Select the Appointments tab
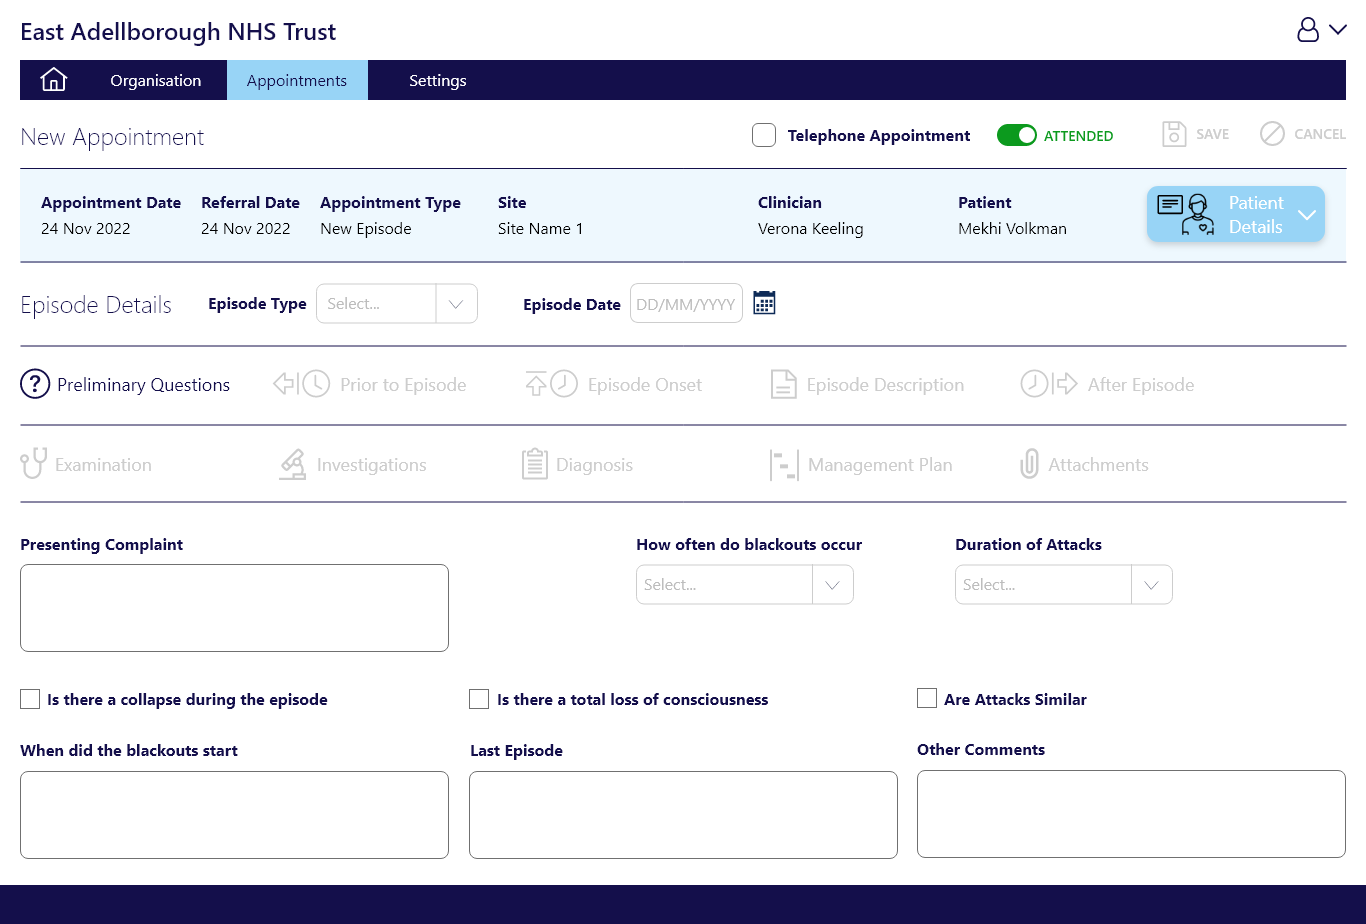Screen dimensions: 1366x924 coord(297,80)
